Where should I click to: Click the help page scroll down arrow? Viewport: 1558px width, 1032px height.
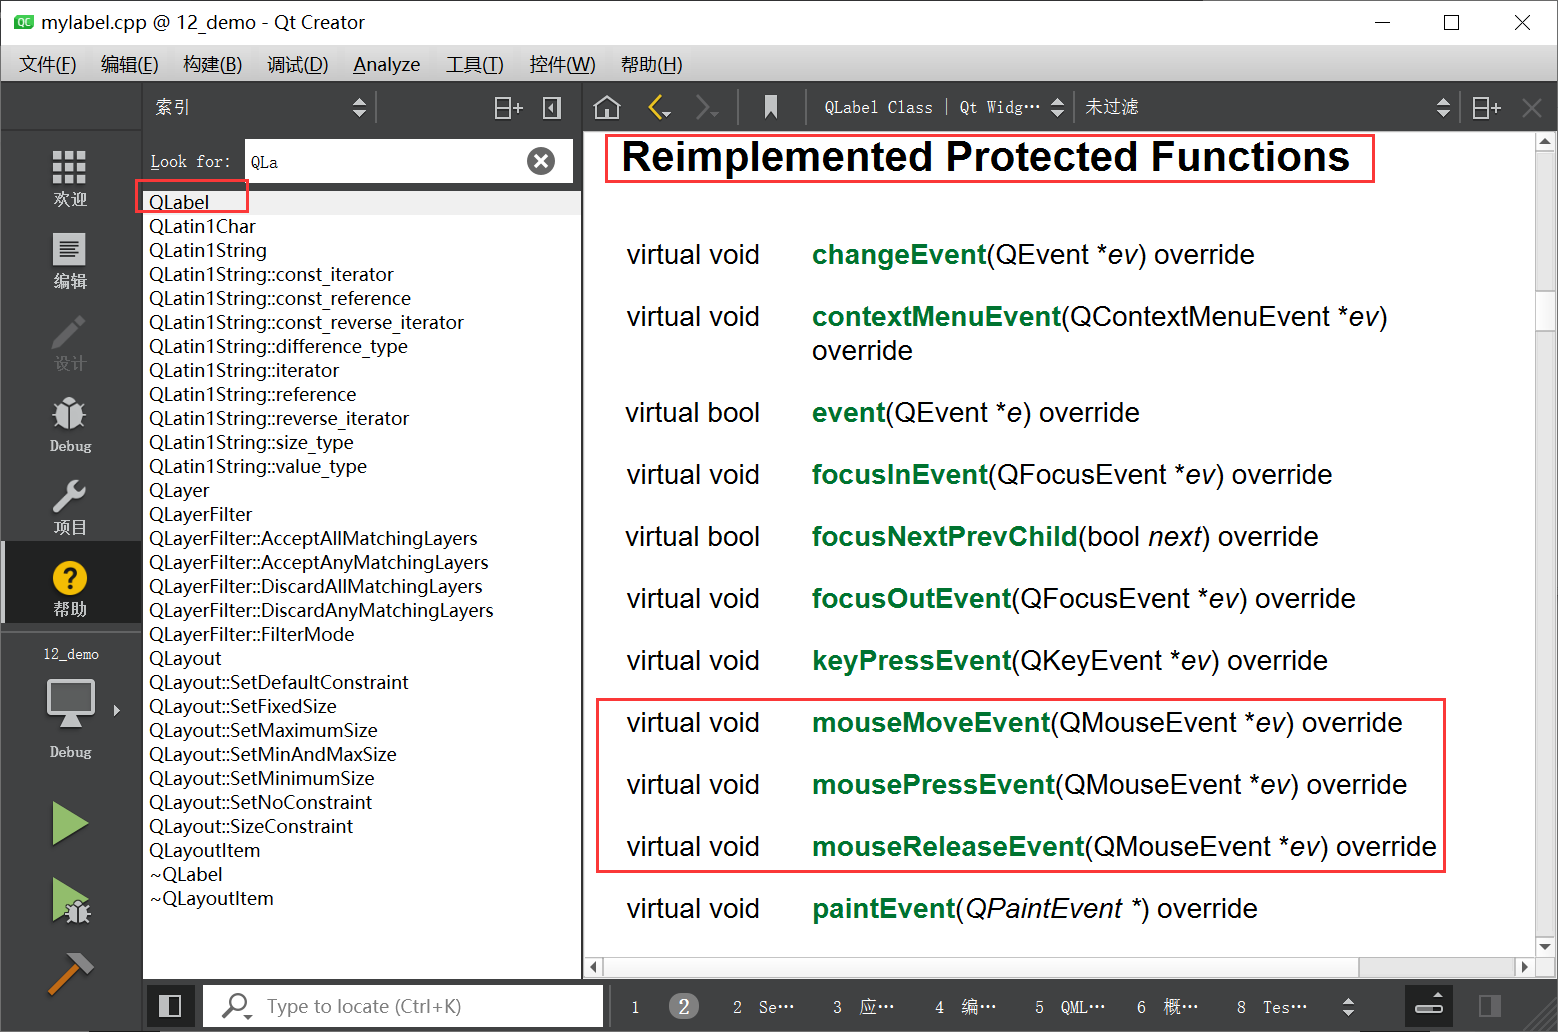(1545, 946)
